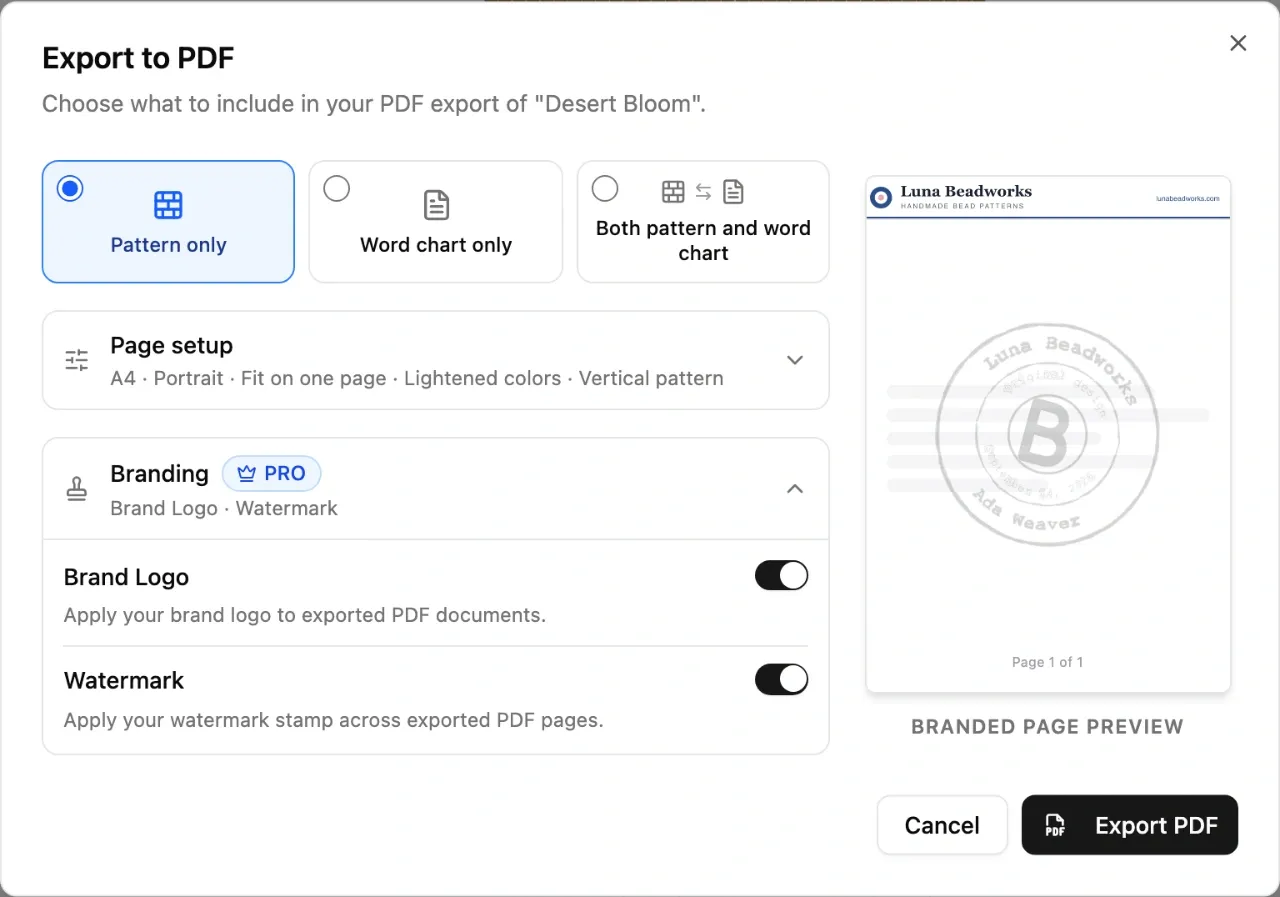Screen dimensions: 1280x897
Task: Select the Pattern only radio button
Action: 70,188
